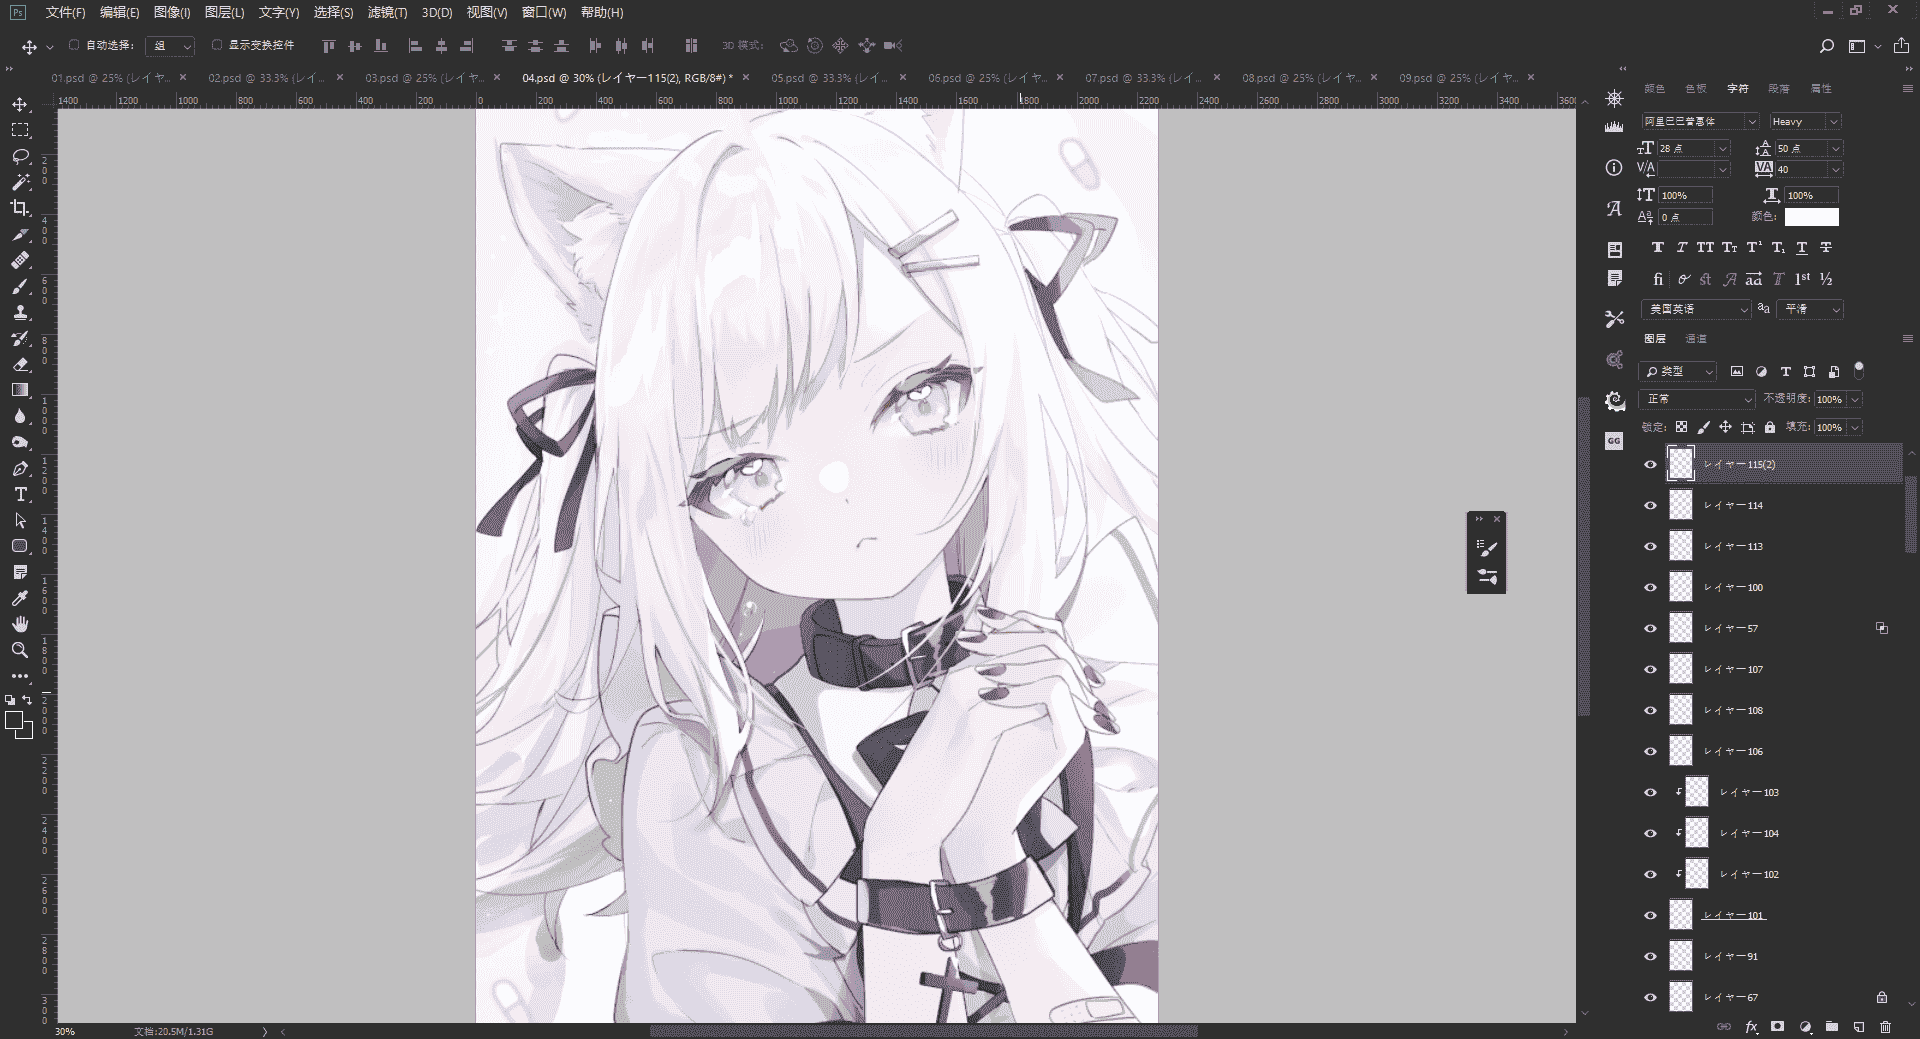The width and height of the screenshot is (1920, 1039).
Task: Select the Eyedropper tool
Action: point(20,598)
